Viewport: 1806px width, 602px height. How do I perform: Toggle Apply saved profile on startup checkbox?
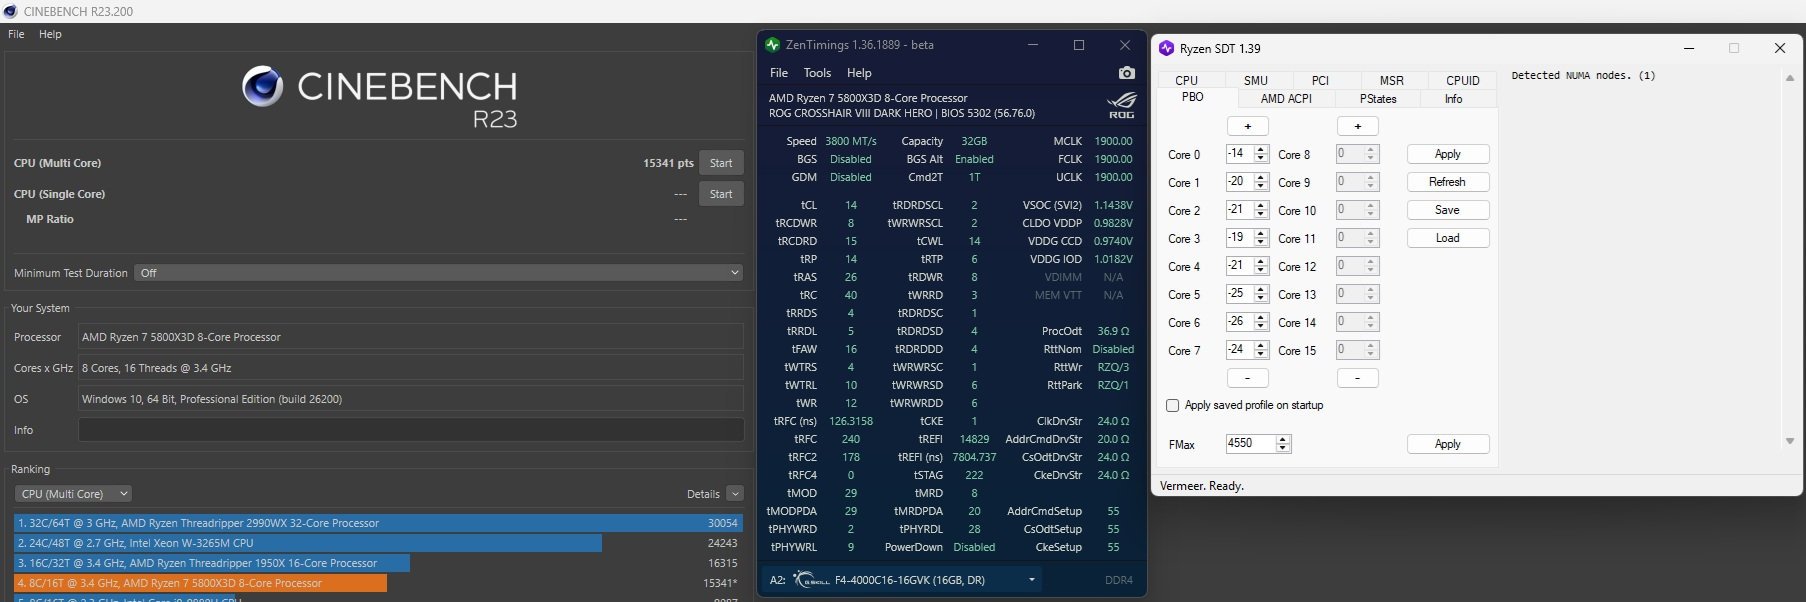coord(1173,405)
